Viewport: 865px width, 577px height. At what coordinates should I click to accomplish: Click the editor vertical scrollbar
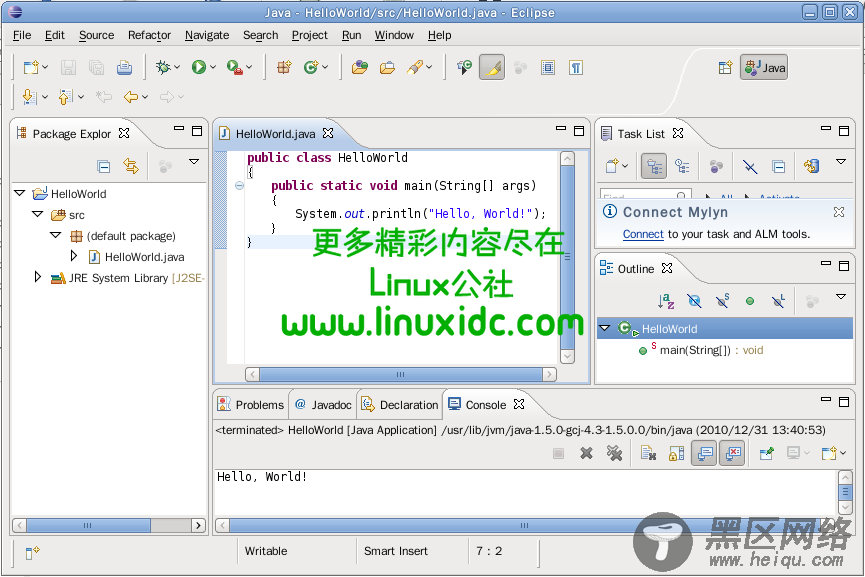(x=567, y=258)
